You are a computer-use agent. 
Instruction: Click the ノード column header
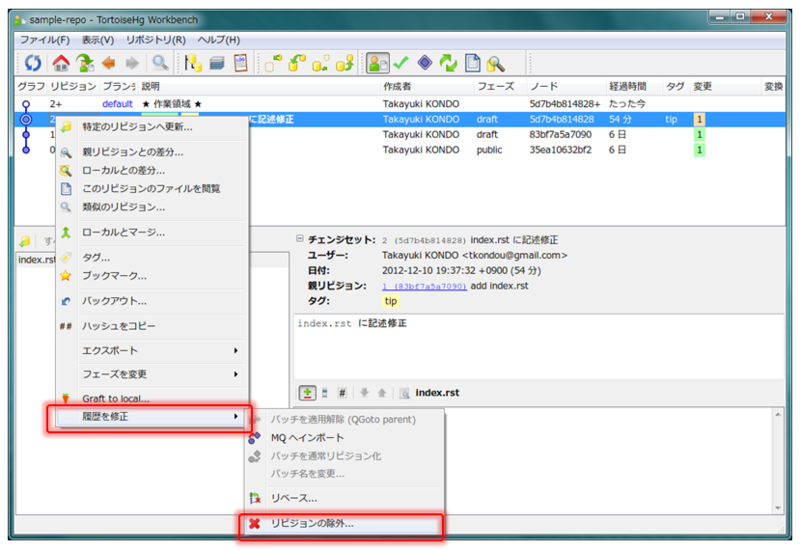pos(566,86)
